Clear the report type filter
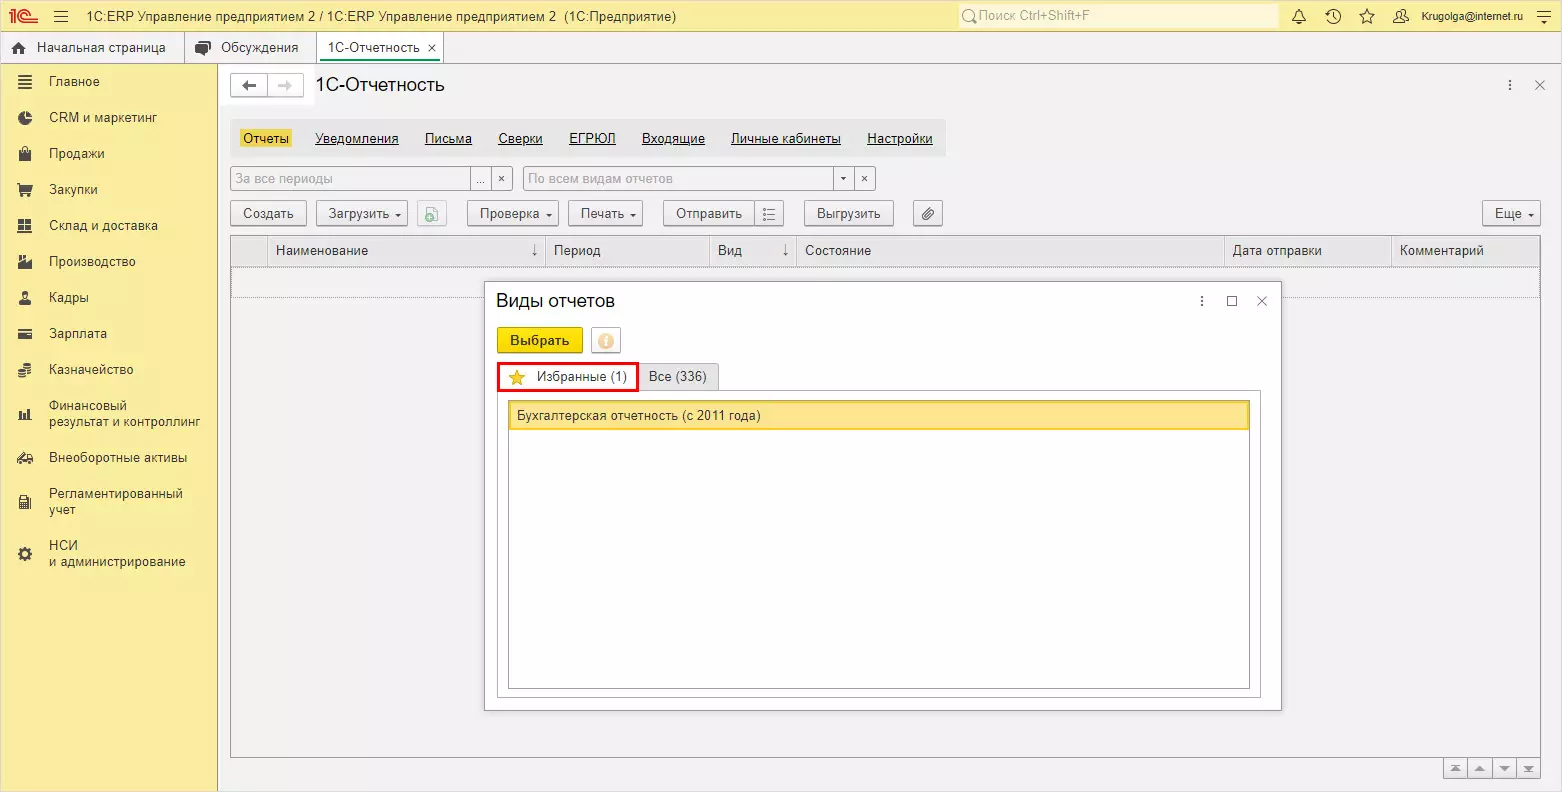The image size is (1562, 792). (865, 179)
